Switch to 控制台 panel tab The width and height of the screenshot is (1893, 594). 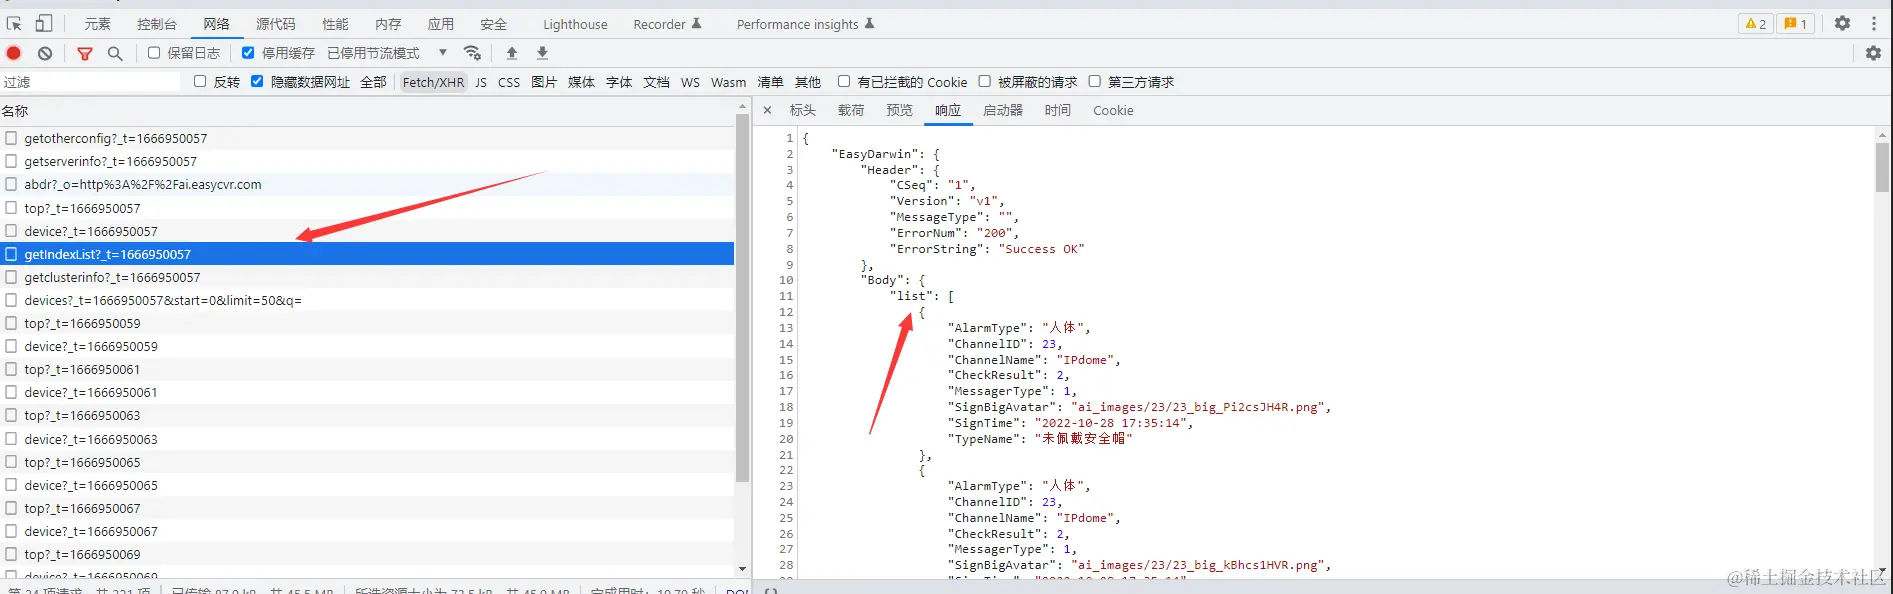[x=157, y=24]
